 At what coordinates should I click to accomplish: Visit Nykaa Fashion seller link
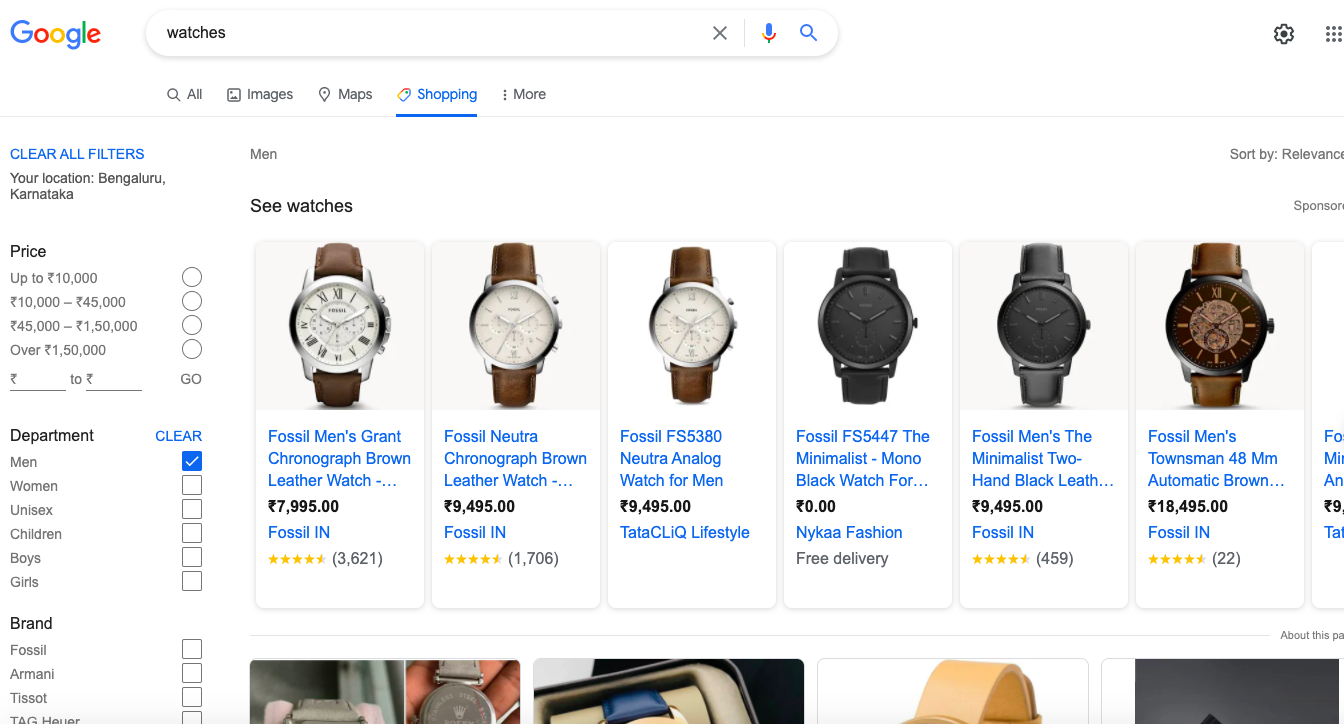(849, 532)
